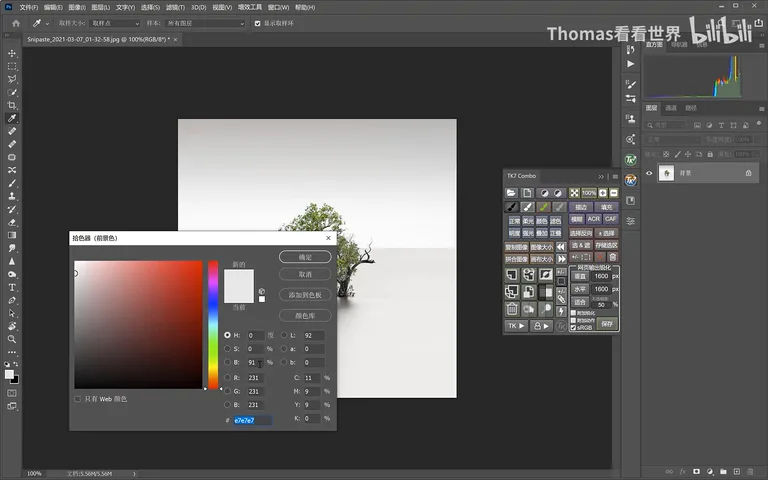The width and height of the screenshot is (768, 480).
Task: Switch to the 通道 tab
Action: tap(671, 108)
